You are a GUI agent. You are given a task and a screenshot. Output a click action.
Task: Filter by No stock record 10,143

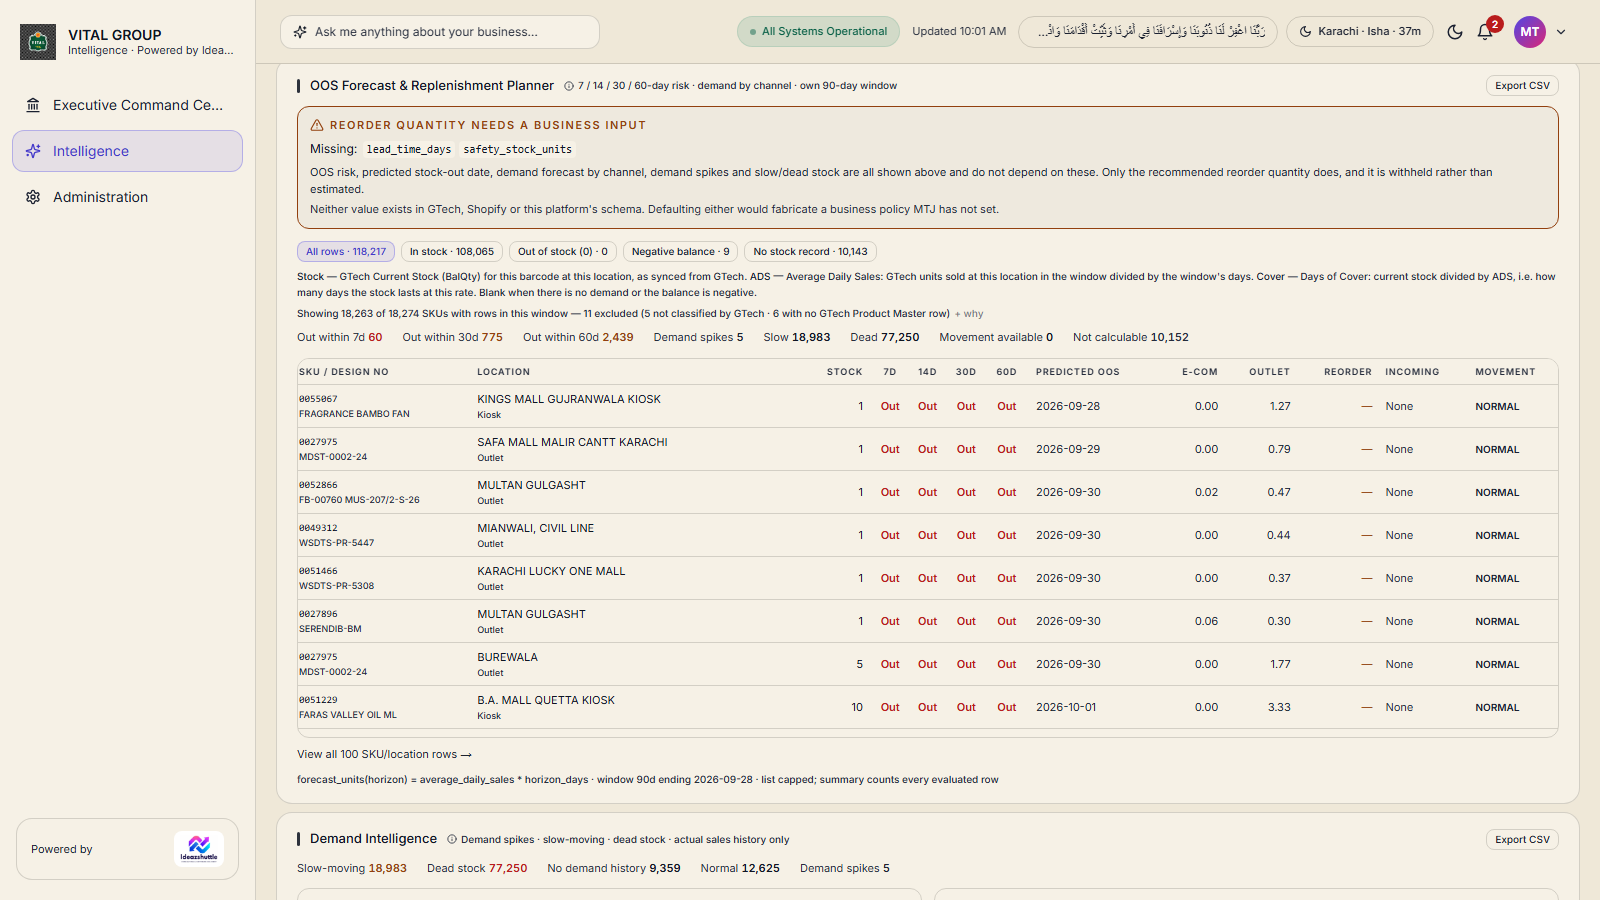click(x=811, y=252)
